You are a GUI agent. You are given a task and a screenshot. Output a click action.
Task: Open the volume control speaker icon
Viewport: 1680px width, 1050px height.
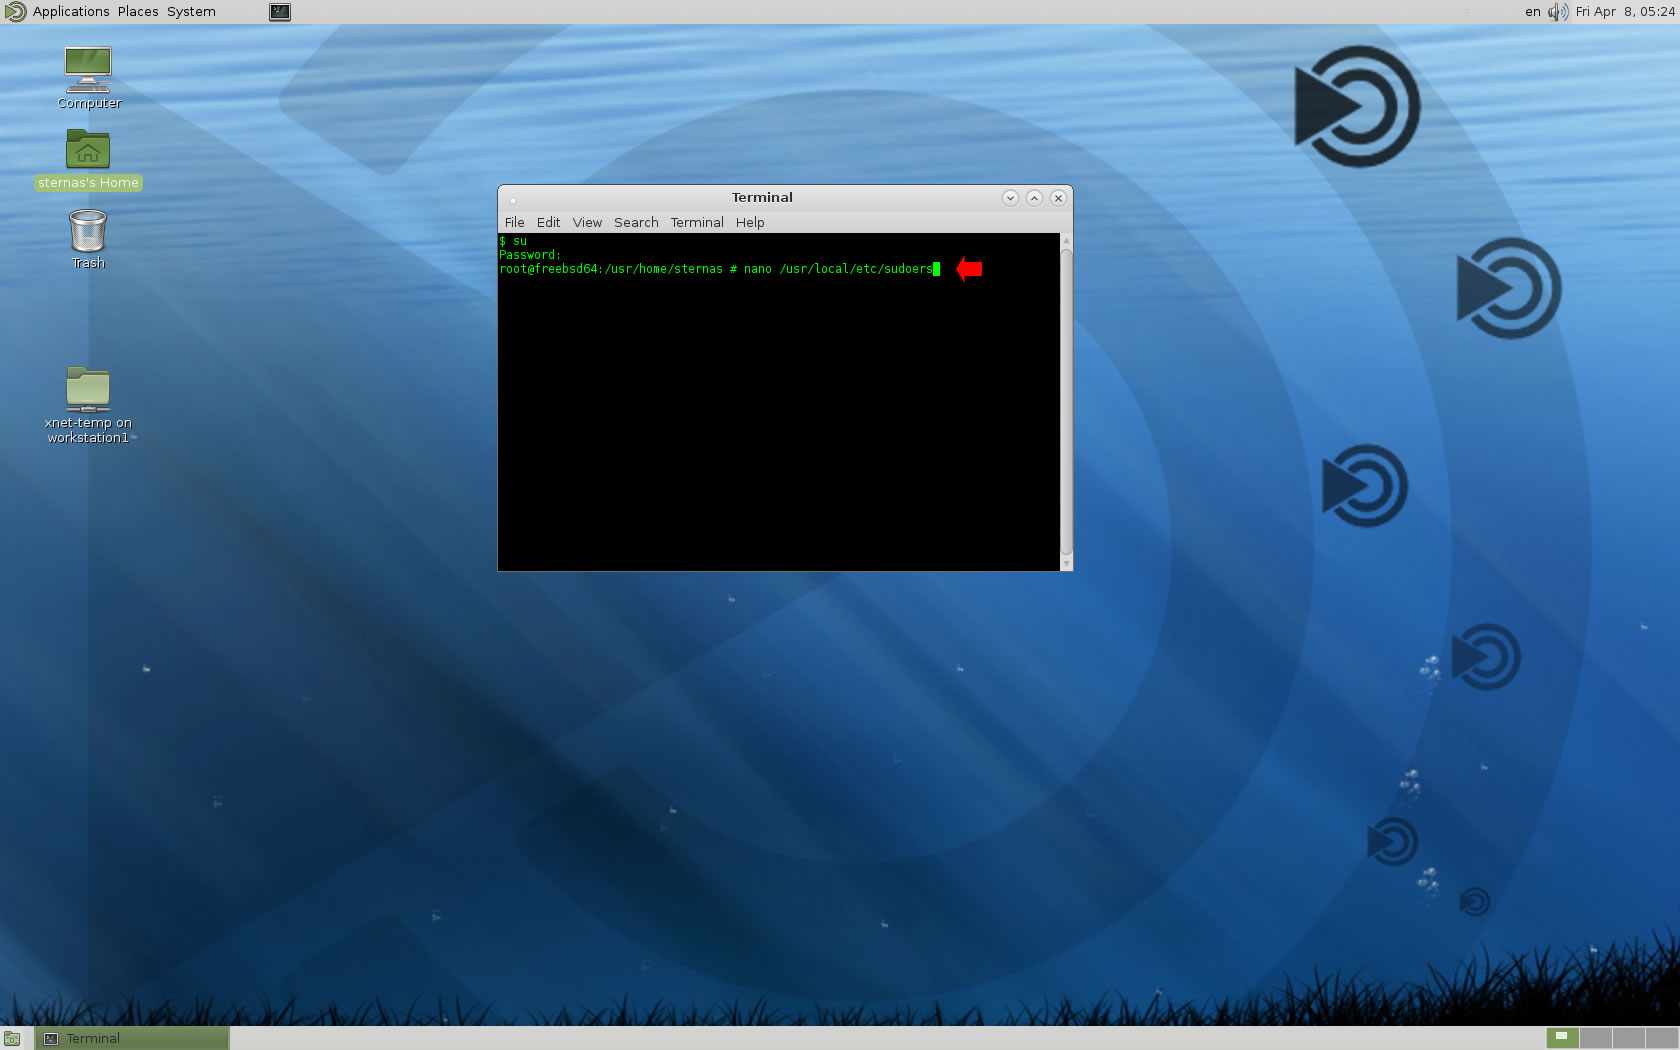(1558, 12)
